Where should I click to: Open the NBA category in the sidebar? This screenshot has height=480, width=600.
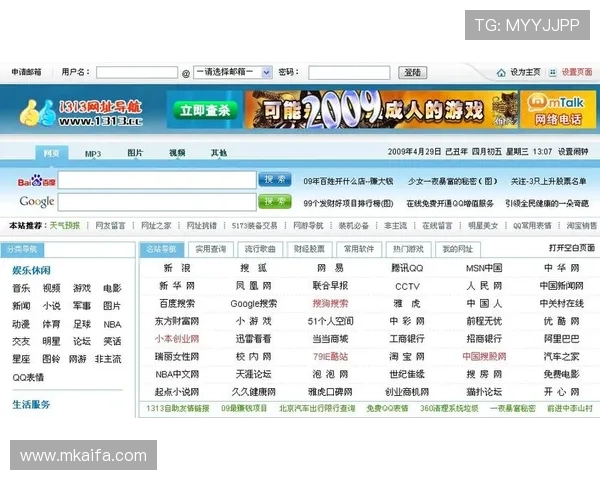(x=112, y=325)
